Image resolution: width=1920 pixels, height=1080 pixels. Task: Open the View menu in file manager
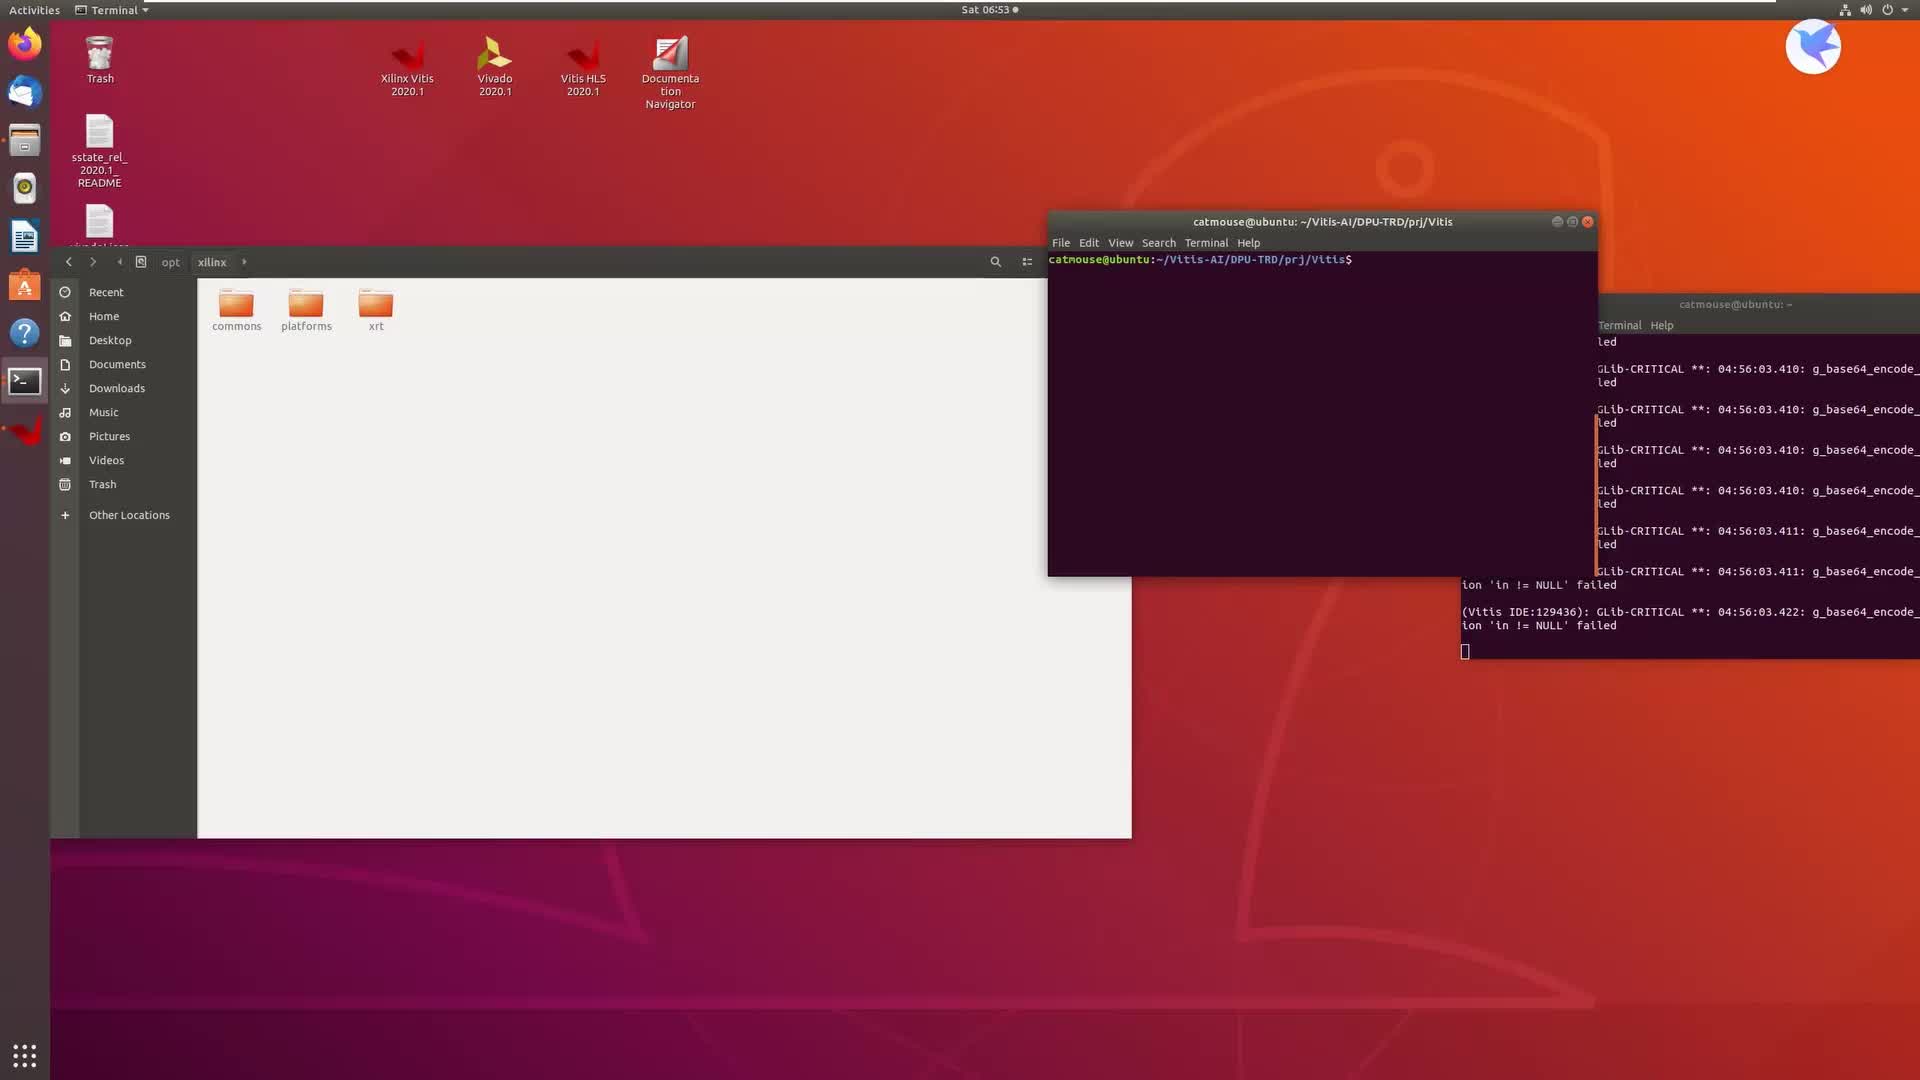pyautogui.click(x=1027, y=261)
